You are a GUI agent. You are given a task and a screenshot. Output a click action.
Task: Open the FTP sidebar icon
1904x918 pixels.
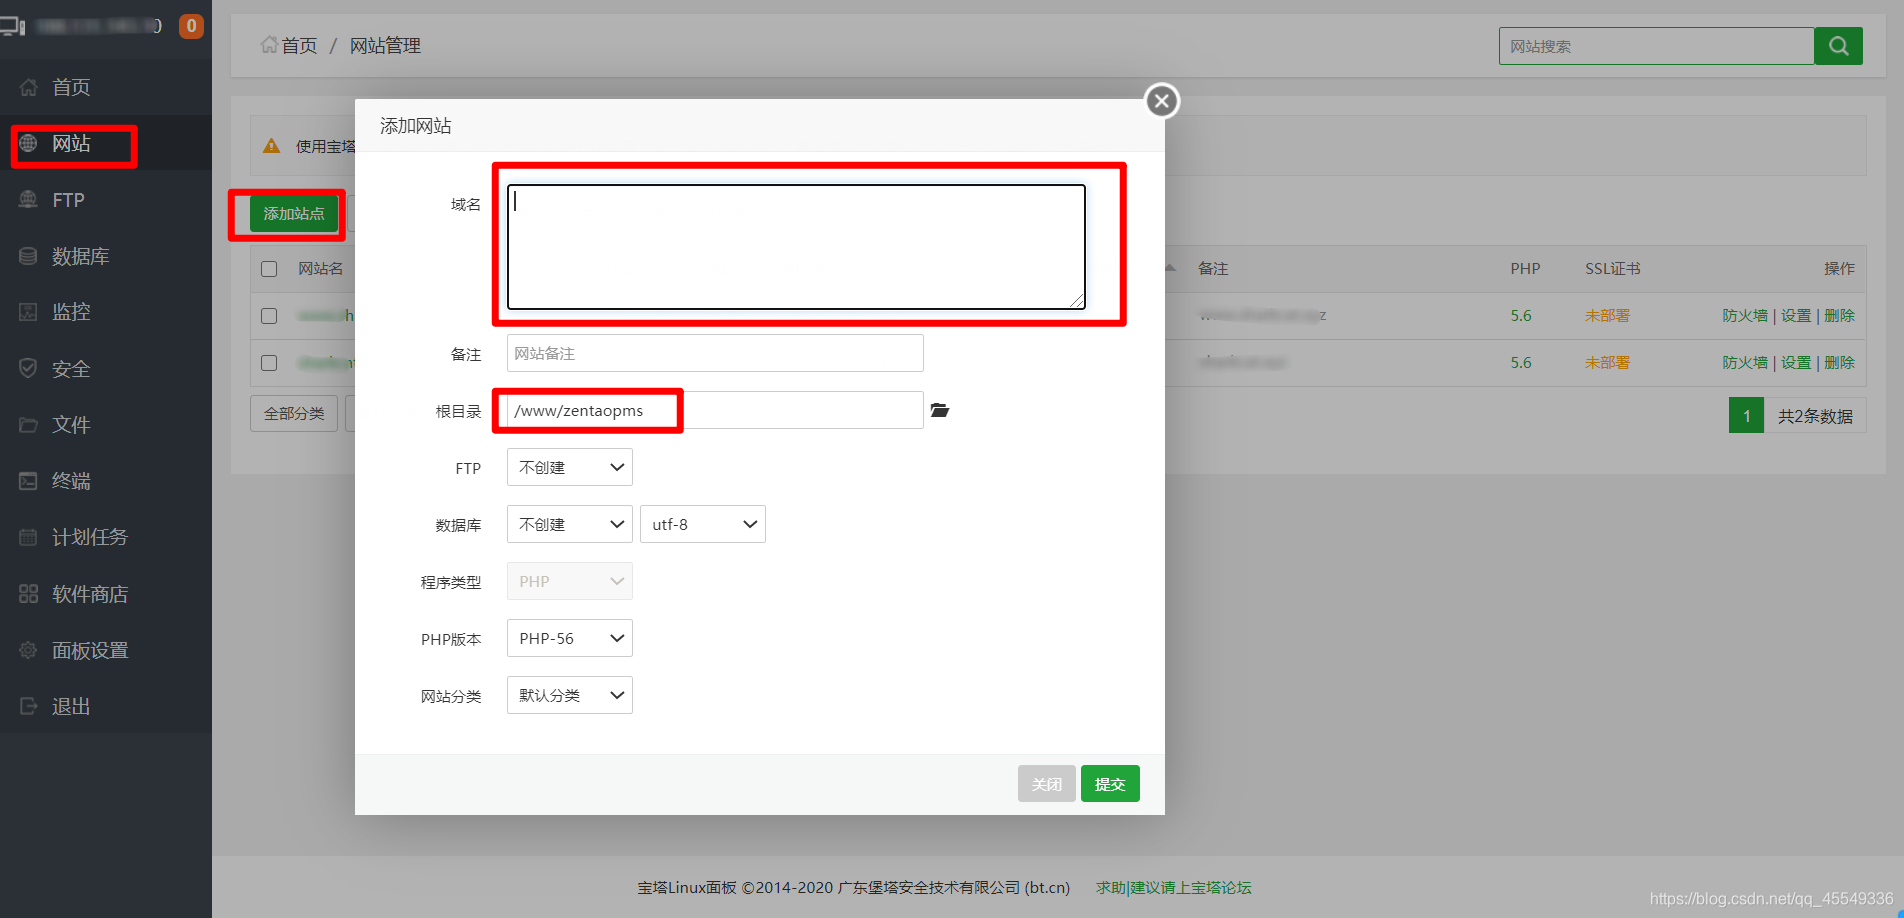coord(28,200)
